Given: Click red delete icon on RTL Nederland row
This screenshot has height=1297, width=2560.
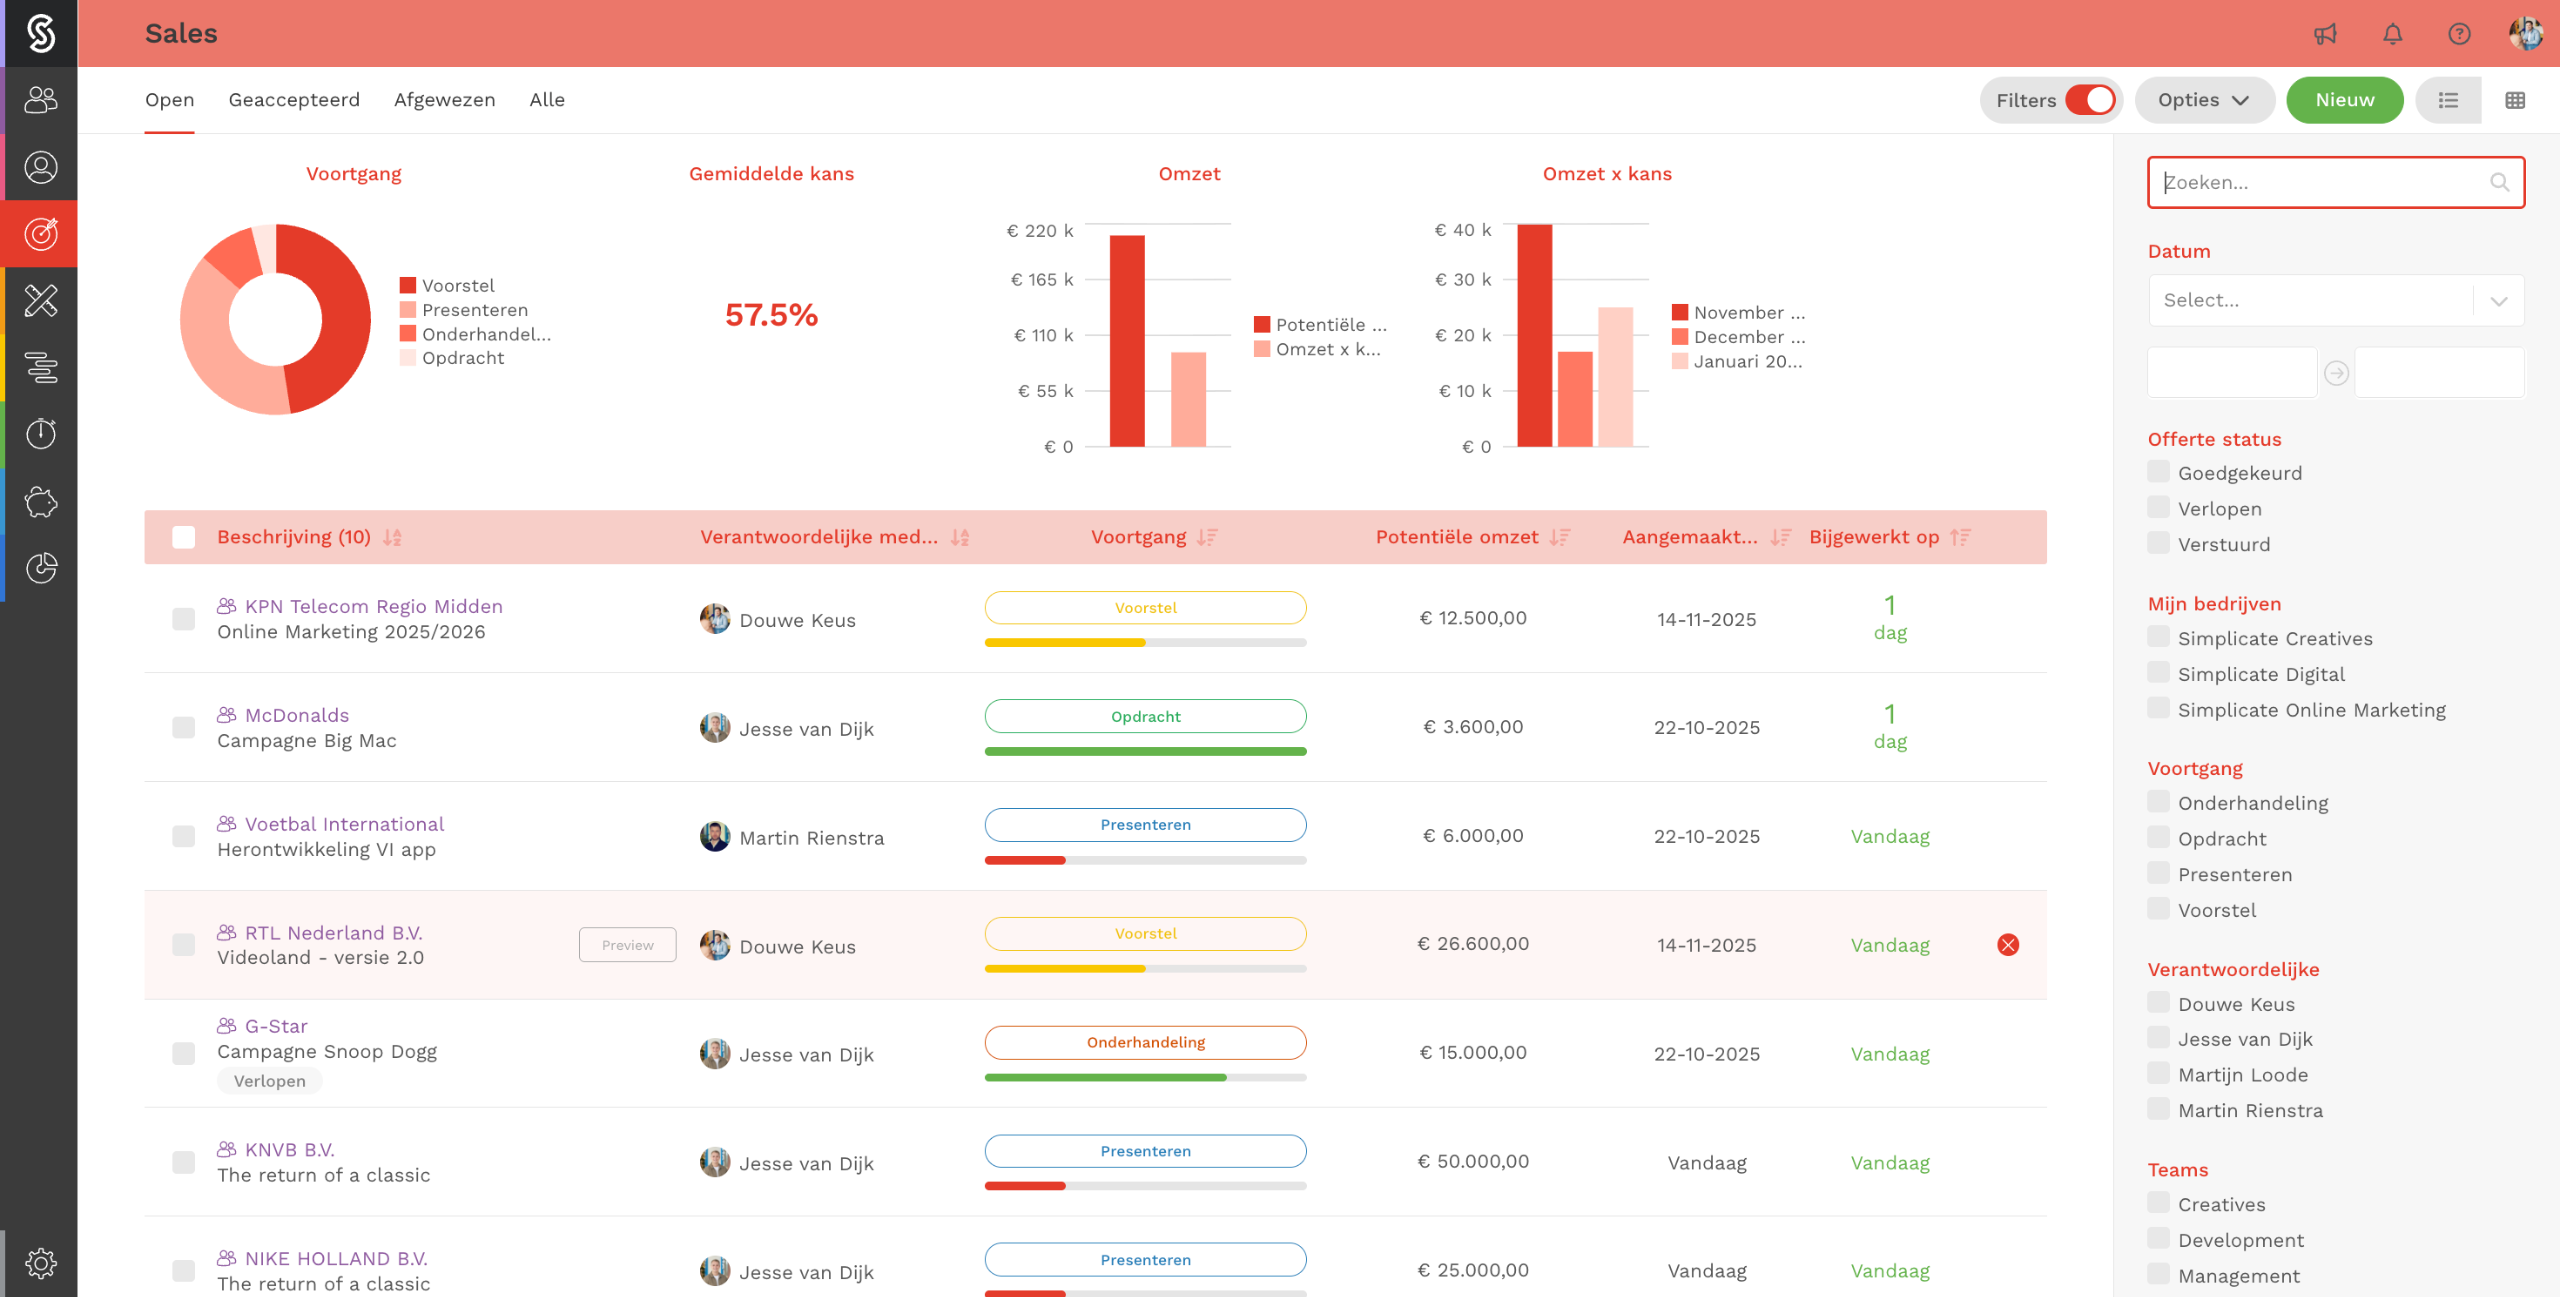Looking at the screenshot, I should pos(2007,945).
